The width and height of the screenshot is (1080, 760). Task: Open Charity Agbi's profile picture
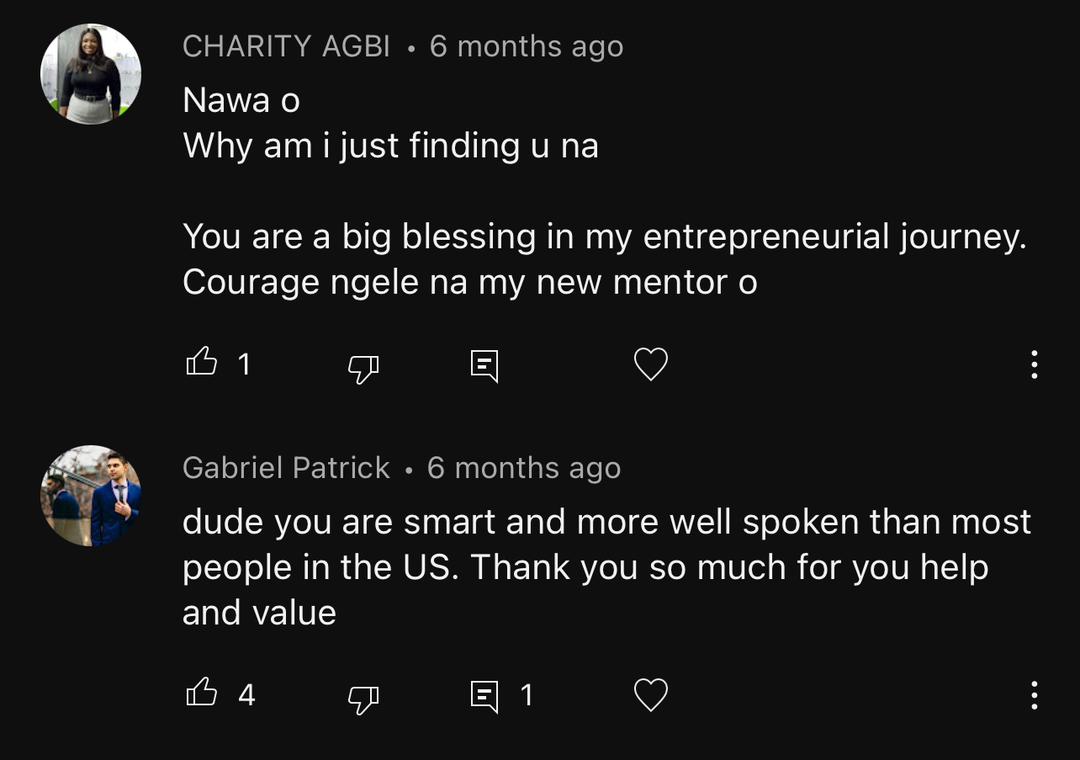pos(90,74)
